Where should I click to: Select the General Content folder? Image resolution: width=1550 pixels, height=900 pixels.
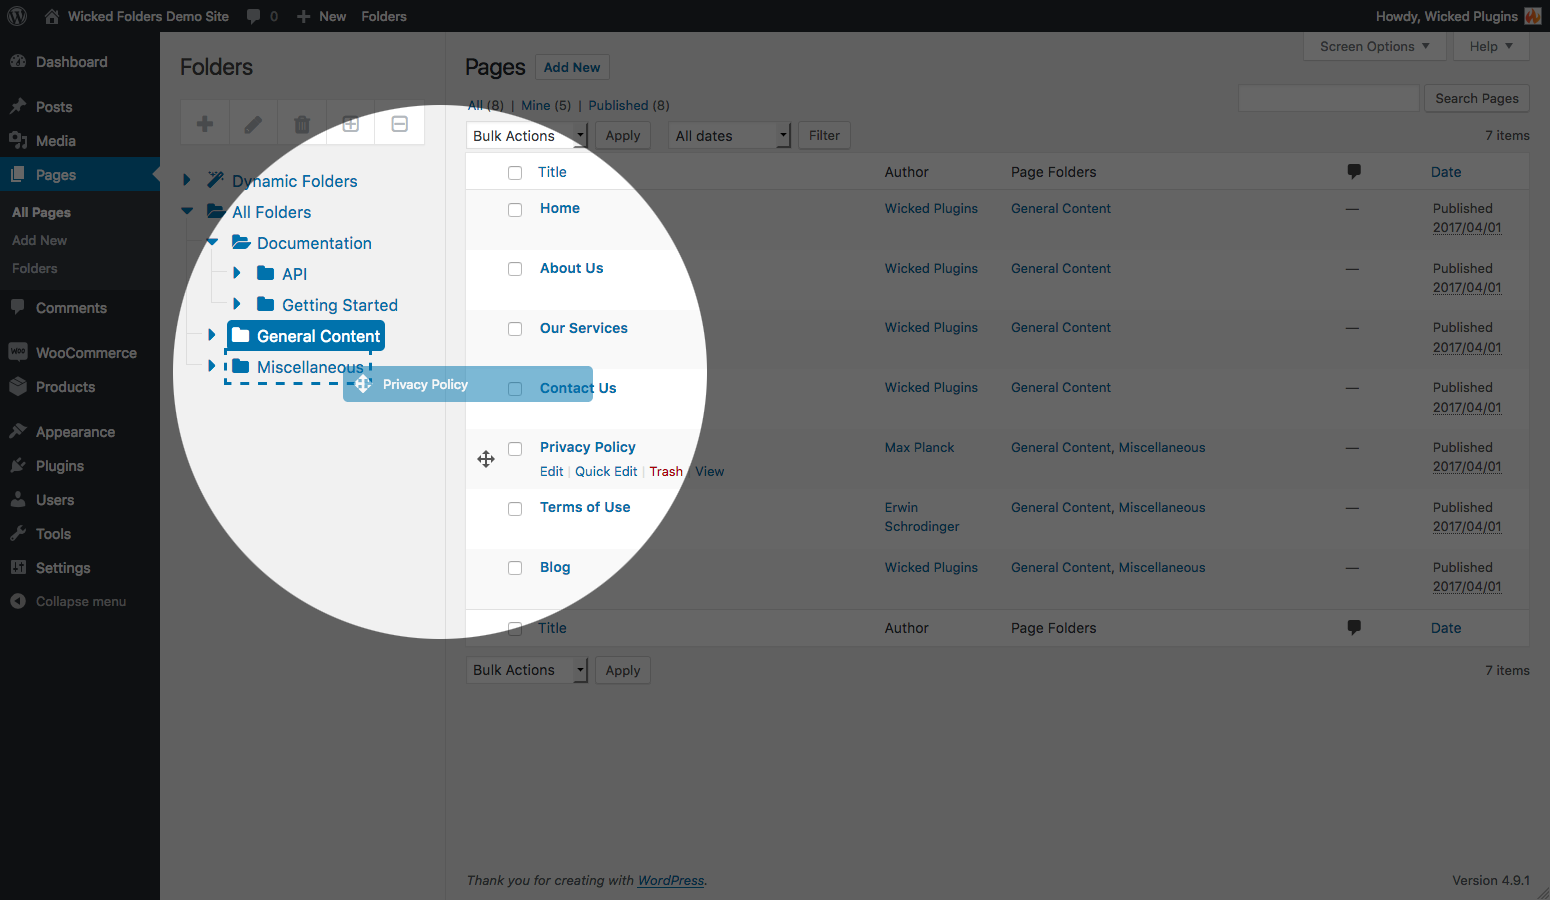306,336
